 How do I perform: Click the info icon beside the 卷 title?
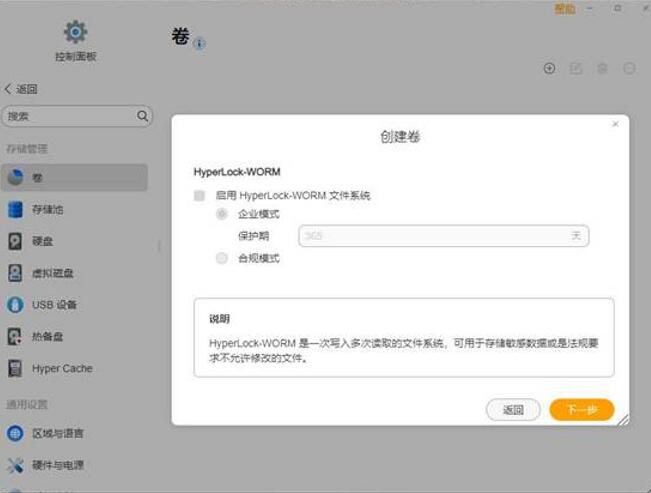pyautogui.click(x=199, y=44)
